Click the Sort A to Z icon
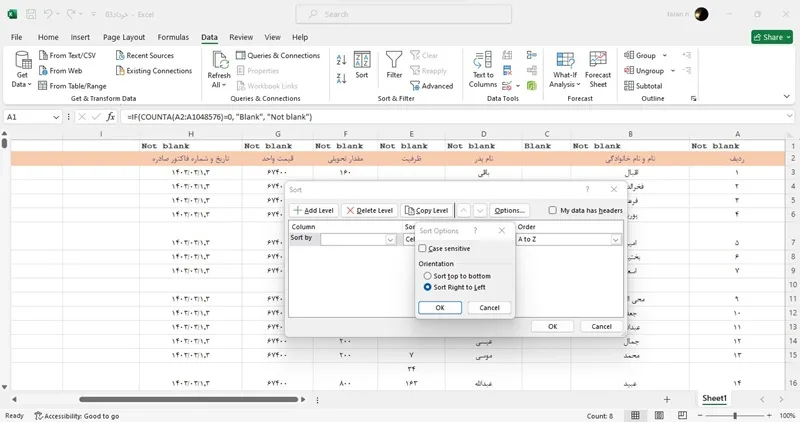This screenshot has height=422, width=800. coord(341,60)
